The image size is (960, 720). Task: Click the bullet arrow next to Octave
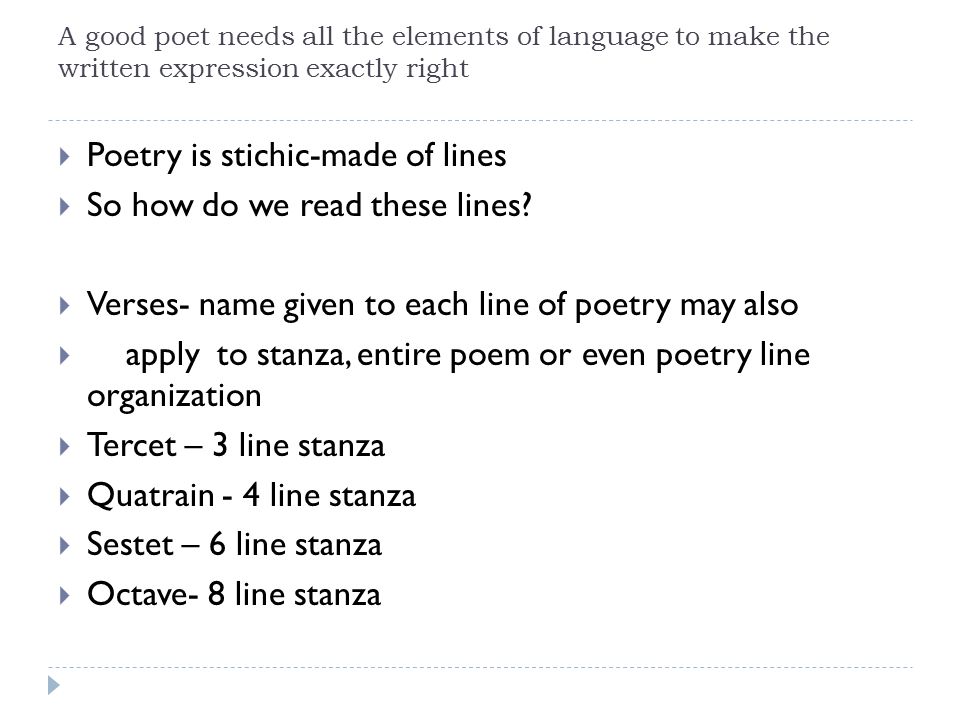64,595
